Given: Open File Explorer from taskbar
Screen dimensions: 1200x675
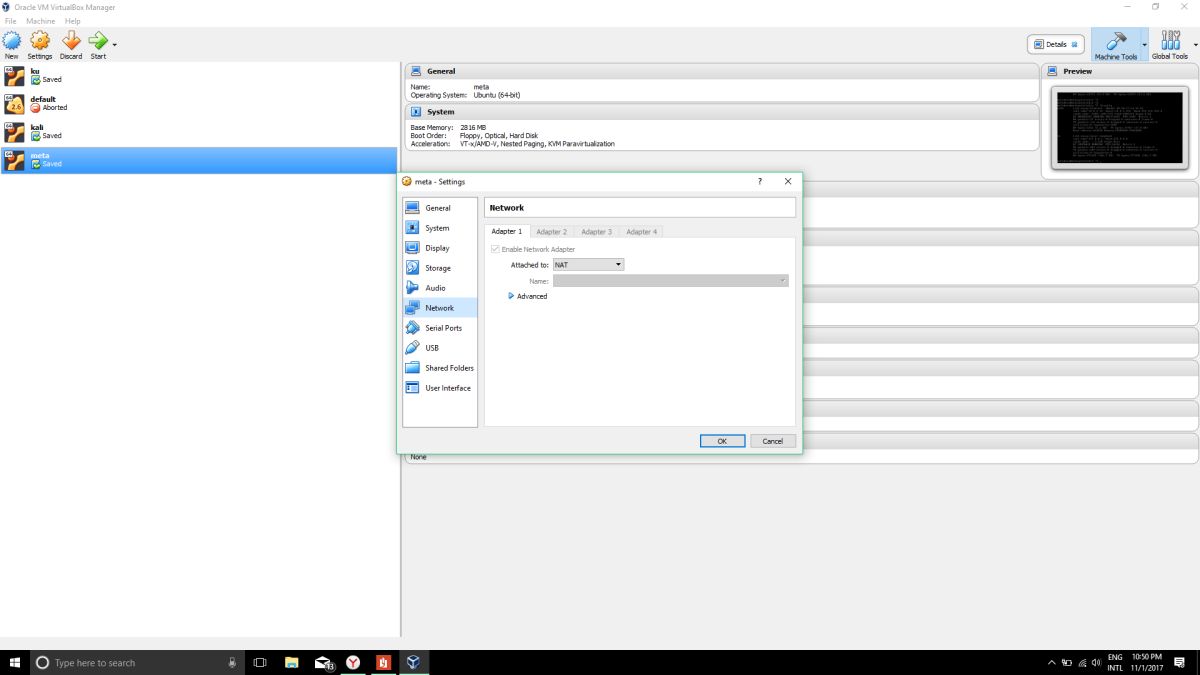Looking at the screenshot, I should coord(291,662).
